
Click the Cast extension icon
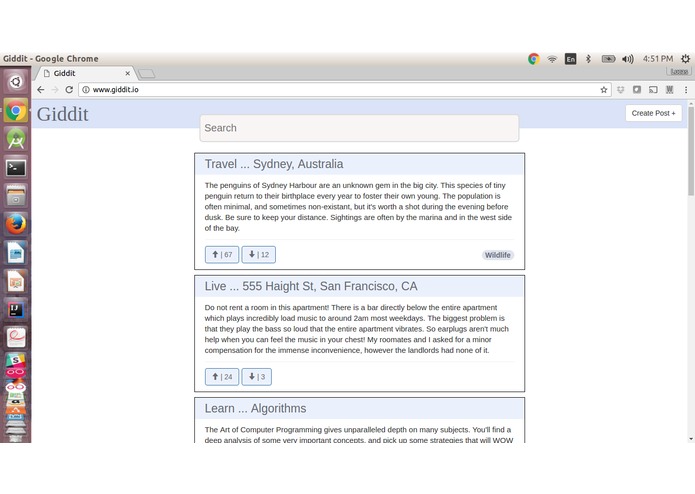coord(653,89)
